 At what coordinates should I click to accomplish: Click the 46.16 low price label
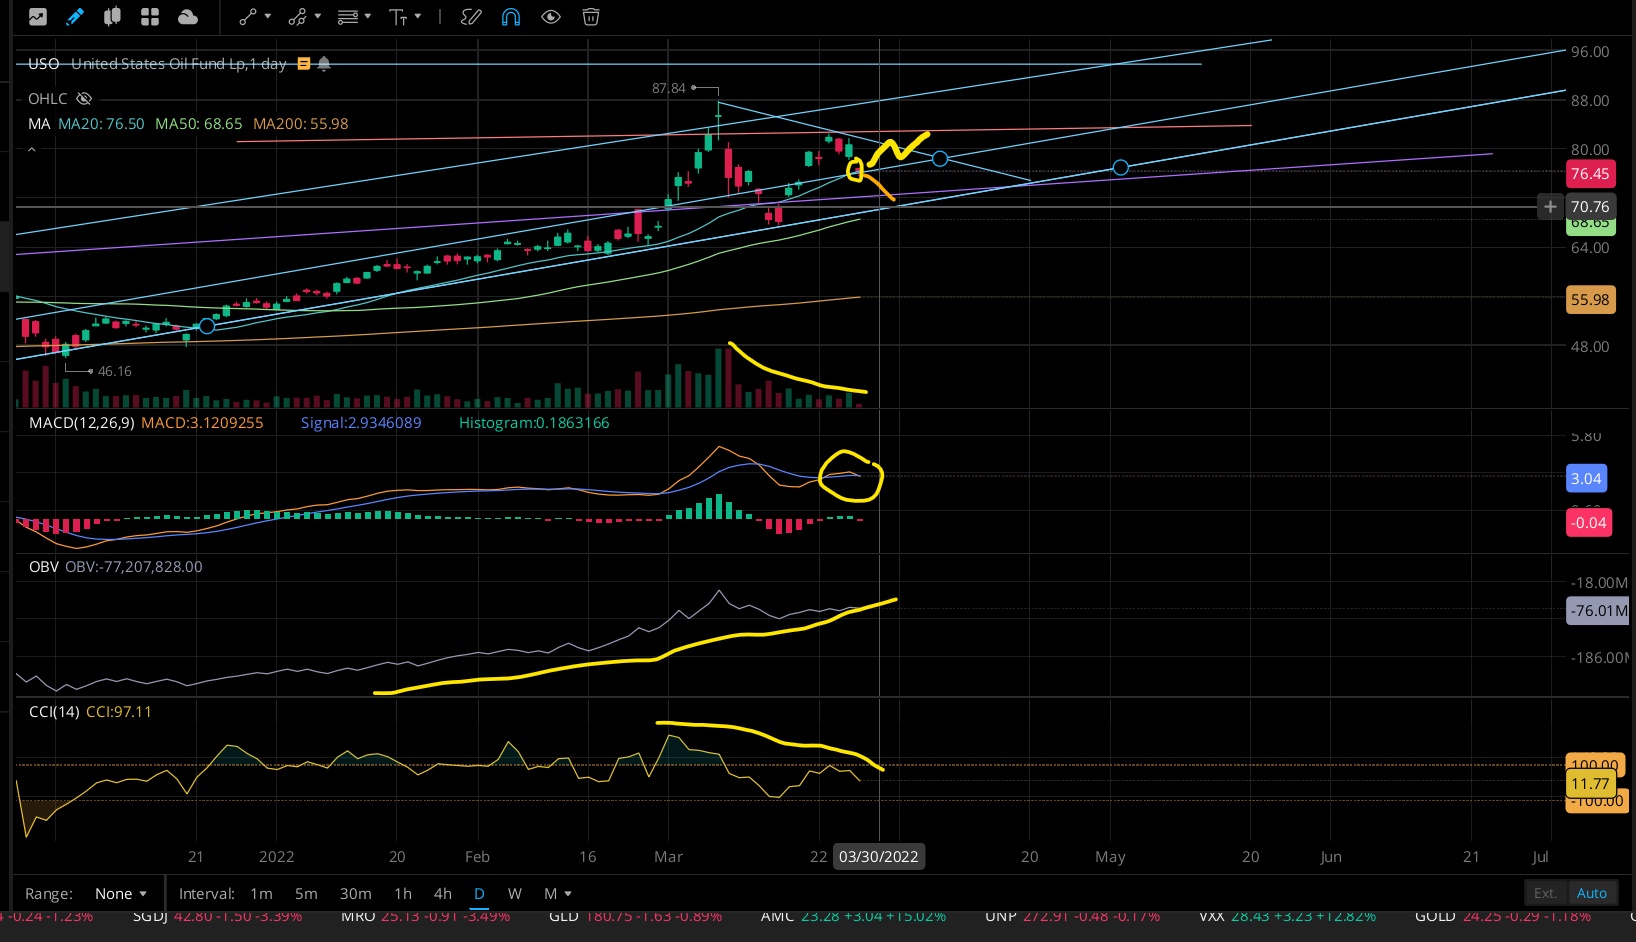(114, 371)
